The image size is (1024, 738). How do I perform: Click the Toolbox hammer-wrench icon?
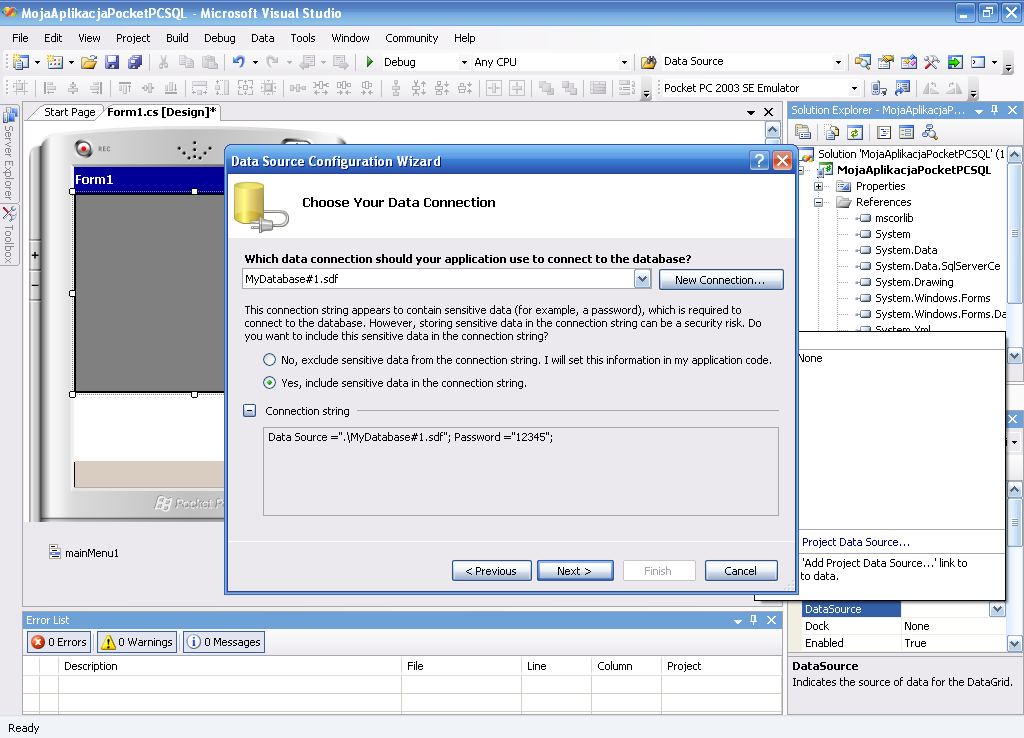tap(931, 62)
